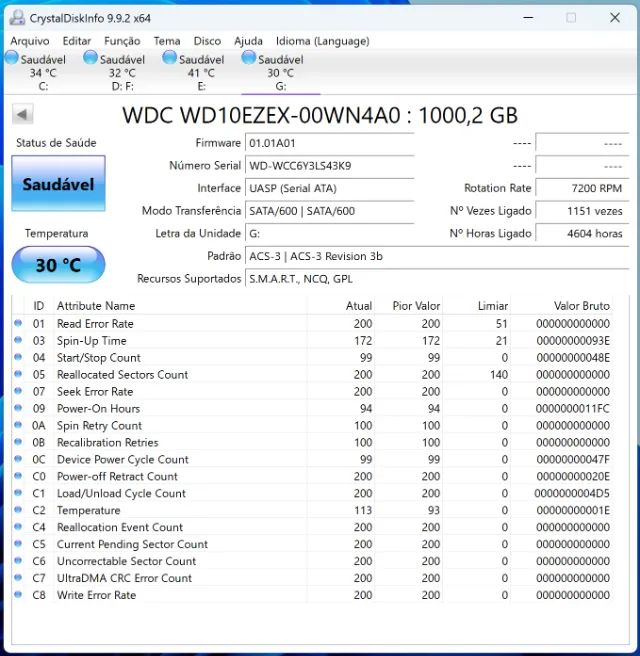Click status dot of Write Error Rate row
Viewport: 640px width, 656px height.
pos(18,594)
